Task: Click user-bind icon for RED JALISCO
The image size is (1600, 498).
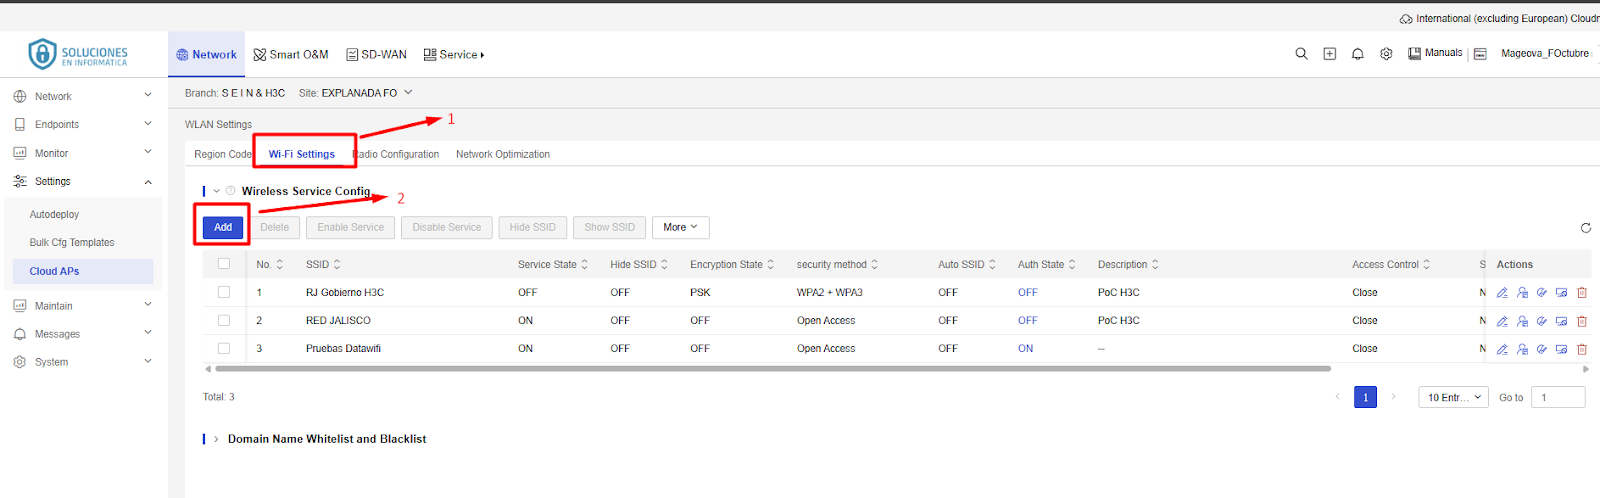Action: [1522, 321]
